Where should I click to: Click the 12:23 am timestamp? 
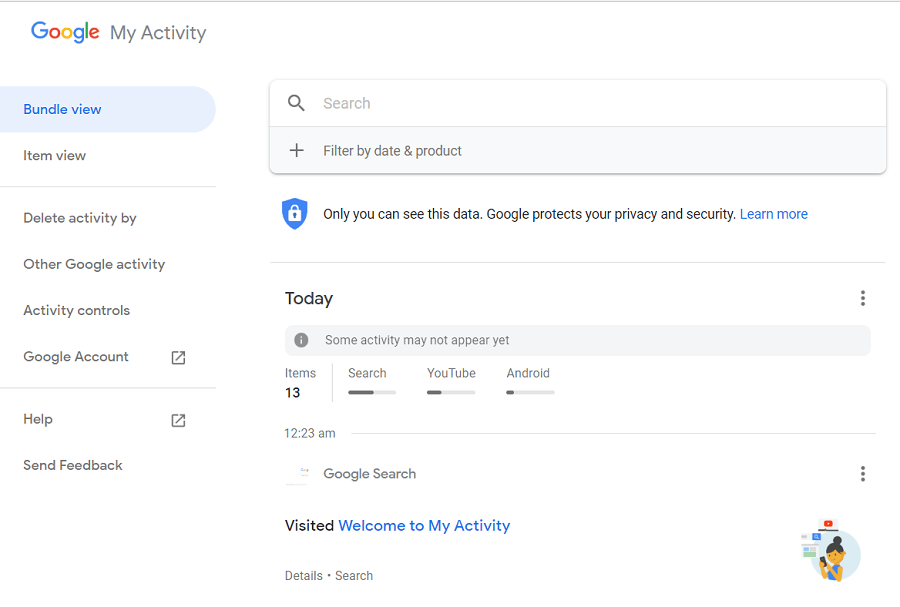tap(310, 433)
